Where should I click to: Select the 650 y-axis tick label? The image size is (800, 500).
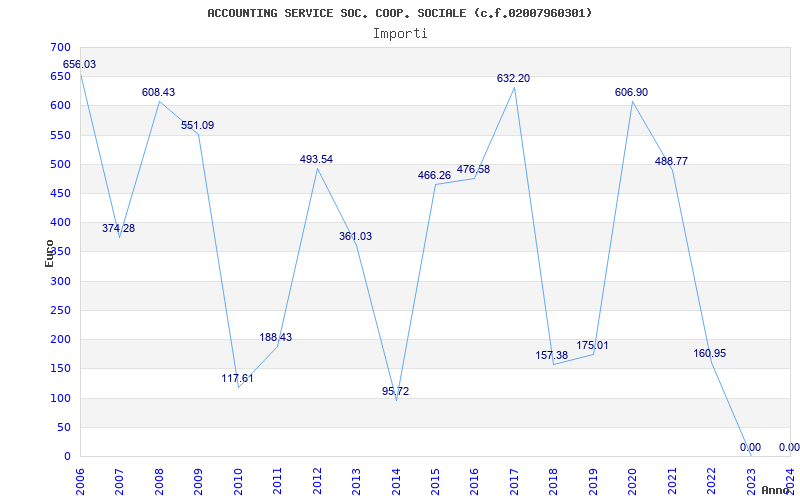[60, 77]
